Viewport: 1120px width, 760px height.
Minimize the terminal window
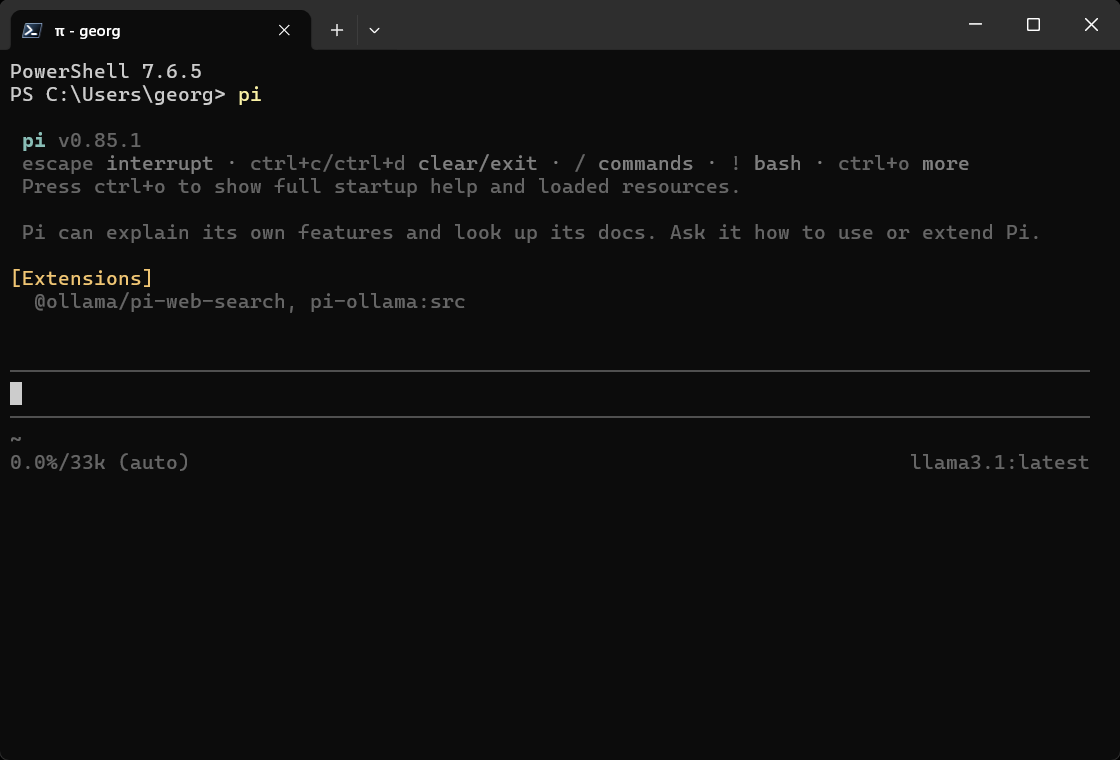tap(975, 24)
